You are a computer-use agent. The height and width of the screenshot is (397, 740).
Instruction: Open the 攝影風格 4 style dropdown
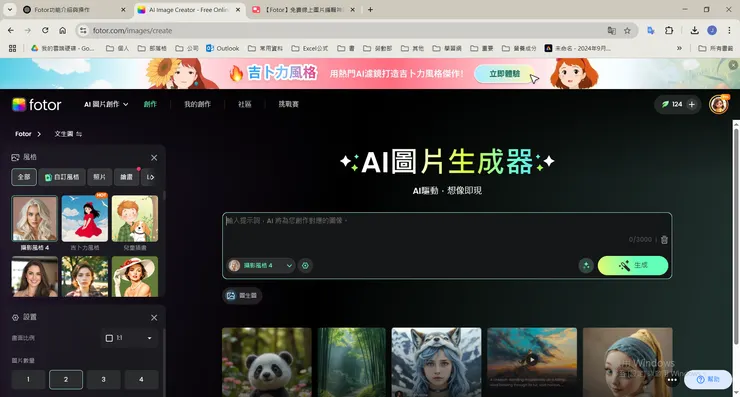click(x=261, y=266)
